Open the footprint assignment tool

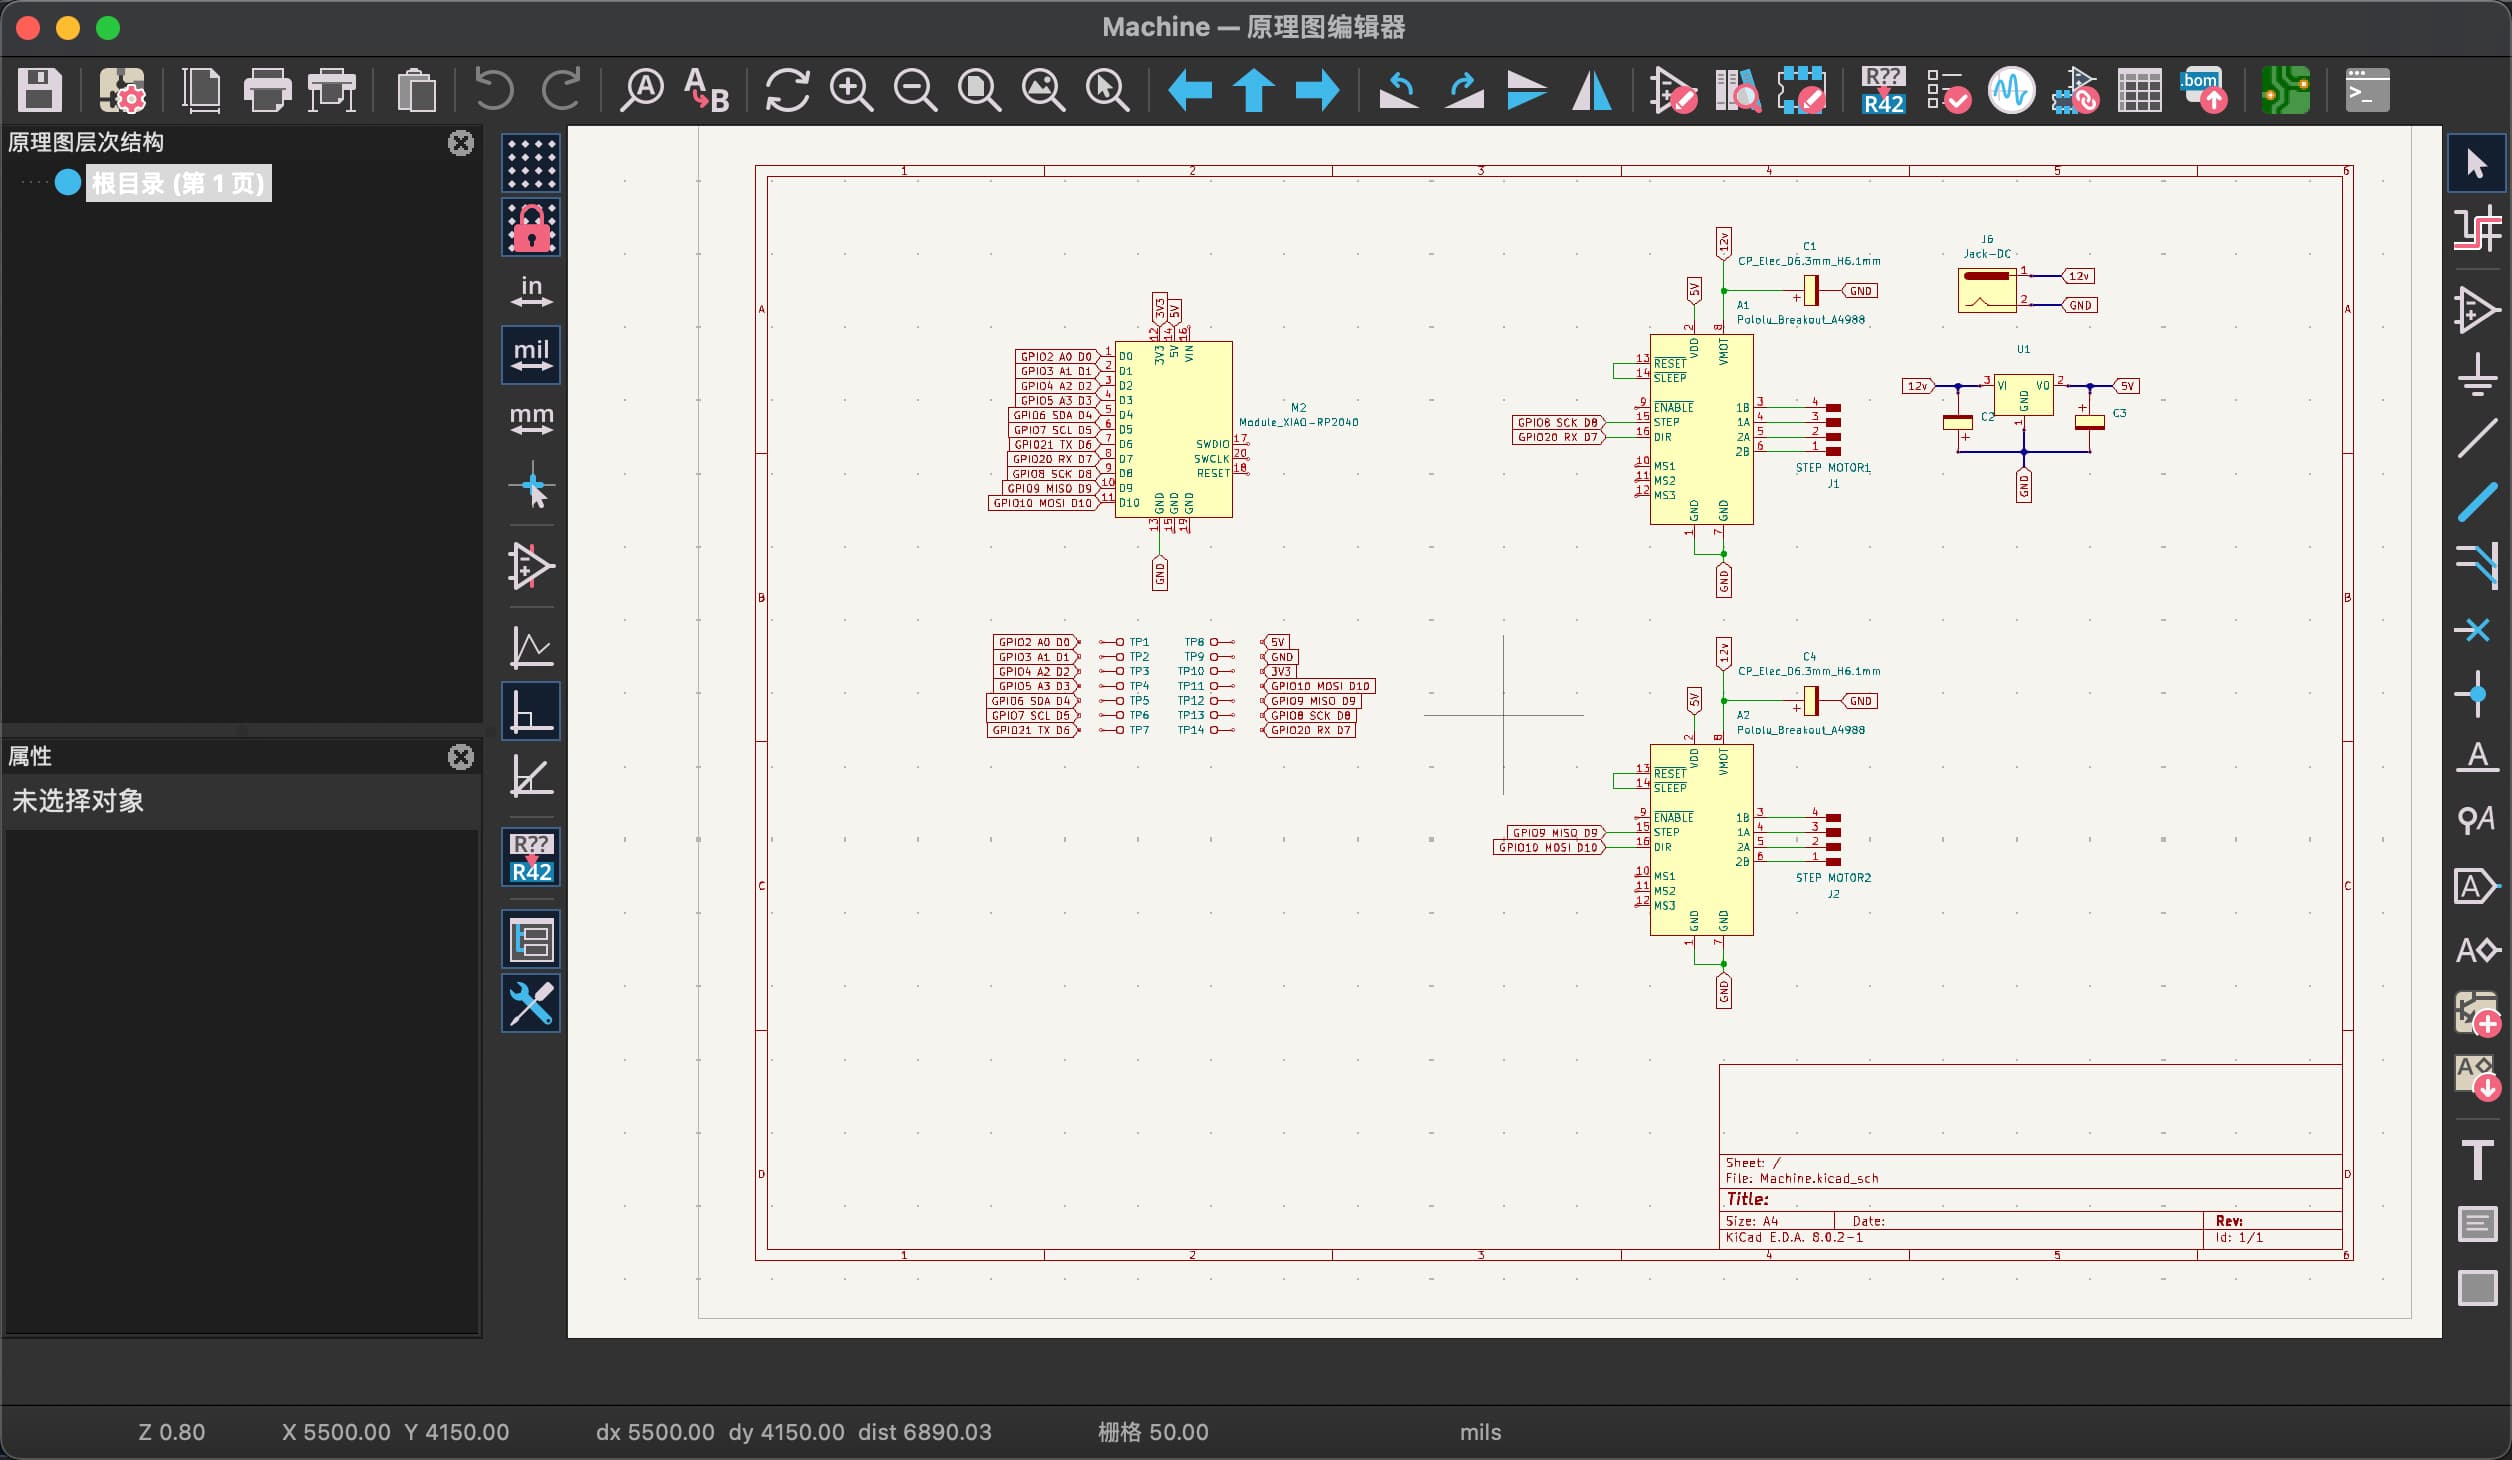tap(2075, 91)
